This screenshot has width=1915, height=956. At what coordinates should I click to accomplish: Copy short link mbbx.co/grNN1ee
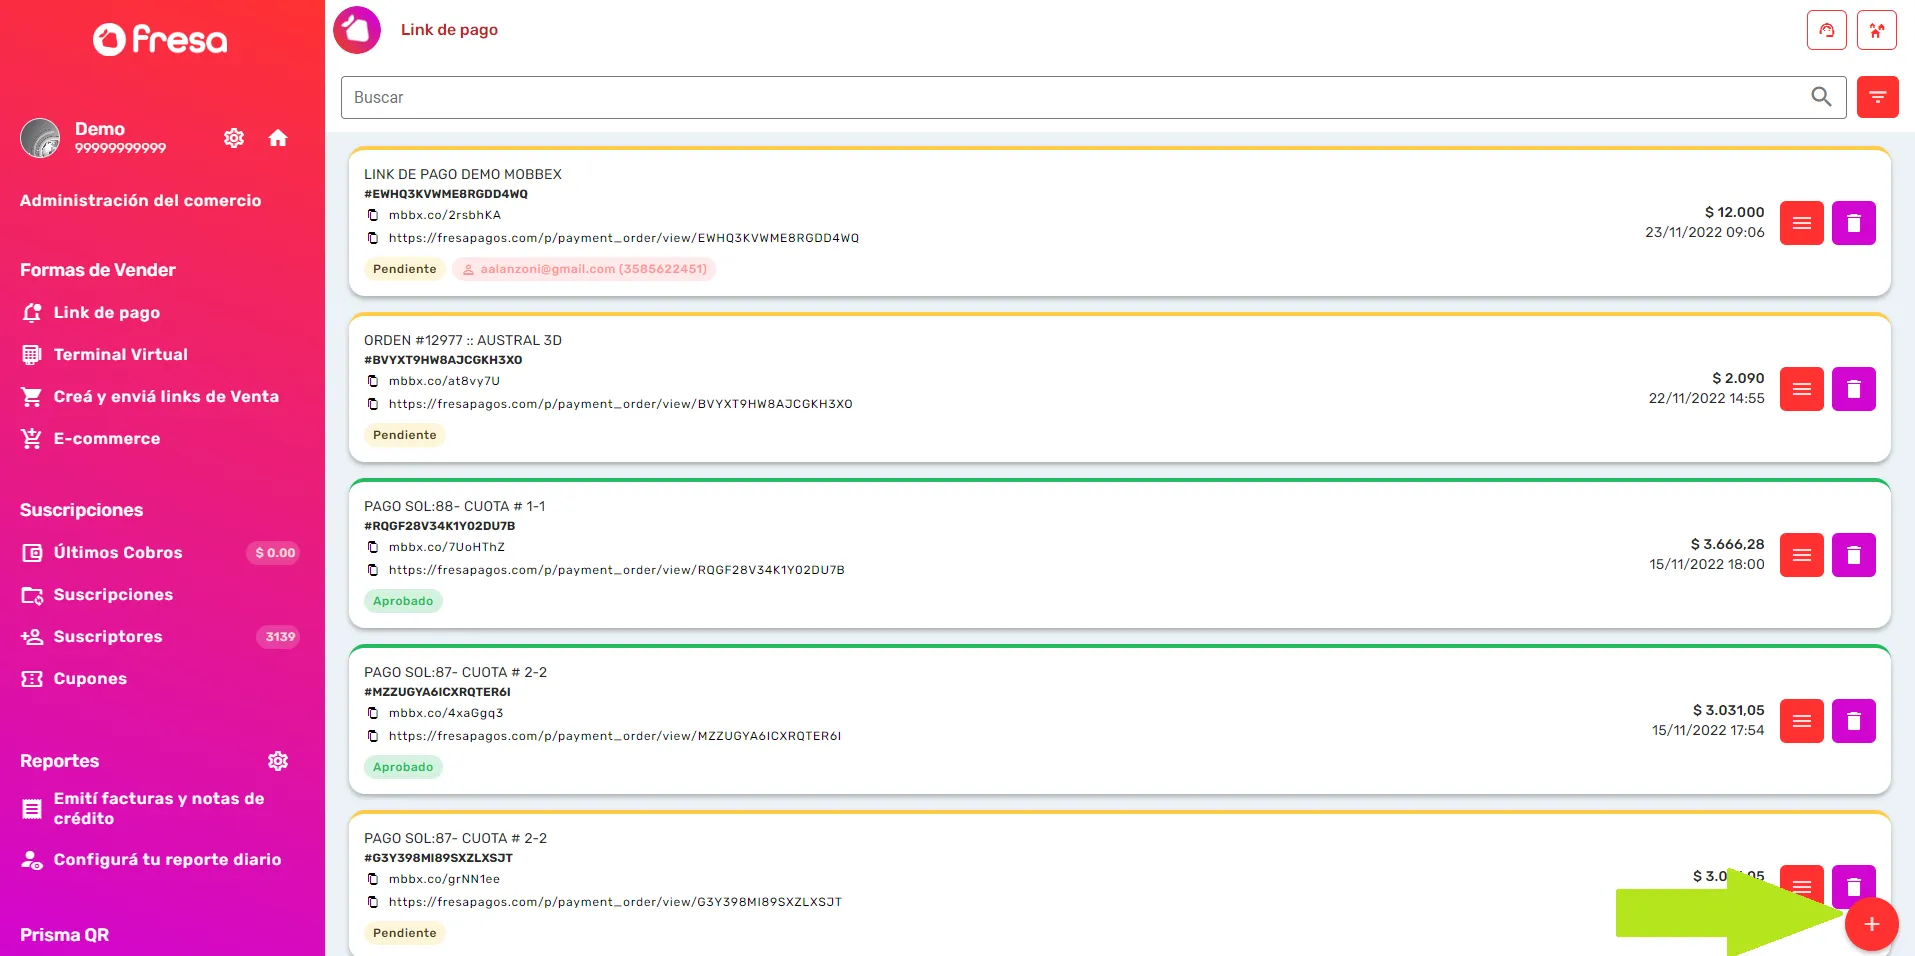pyautogui.click(x=373, y=879)
